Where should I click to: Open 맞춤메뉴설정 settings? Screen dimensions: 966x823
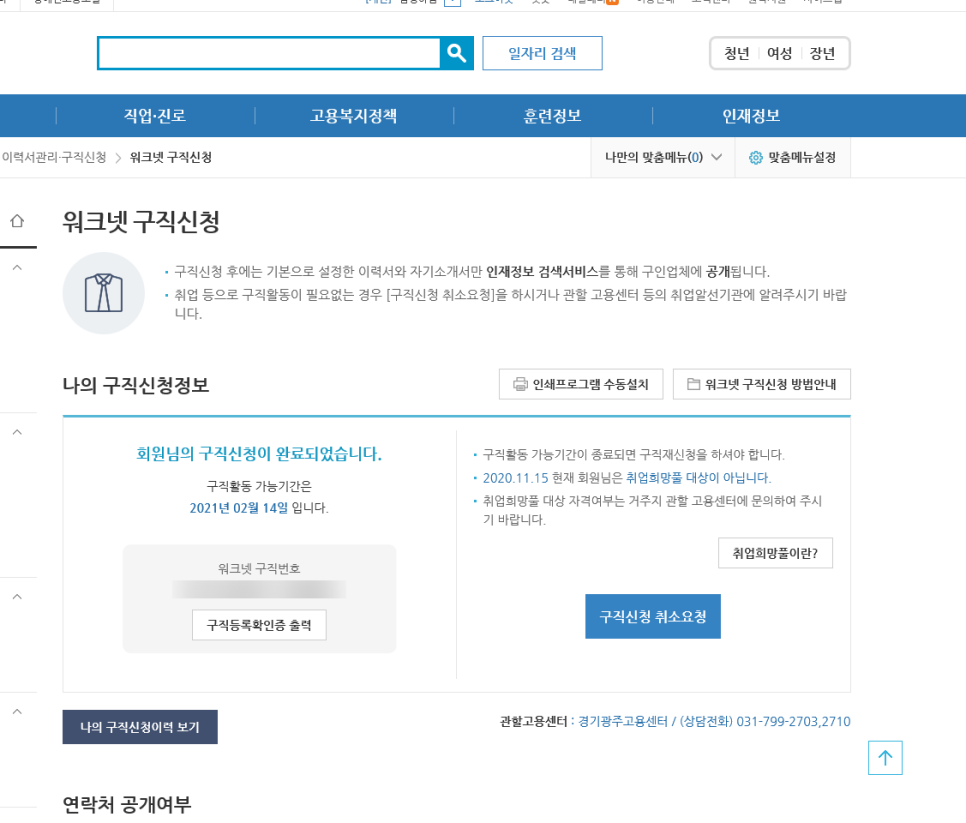coord(792,158)
